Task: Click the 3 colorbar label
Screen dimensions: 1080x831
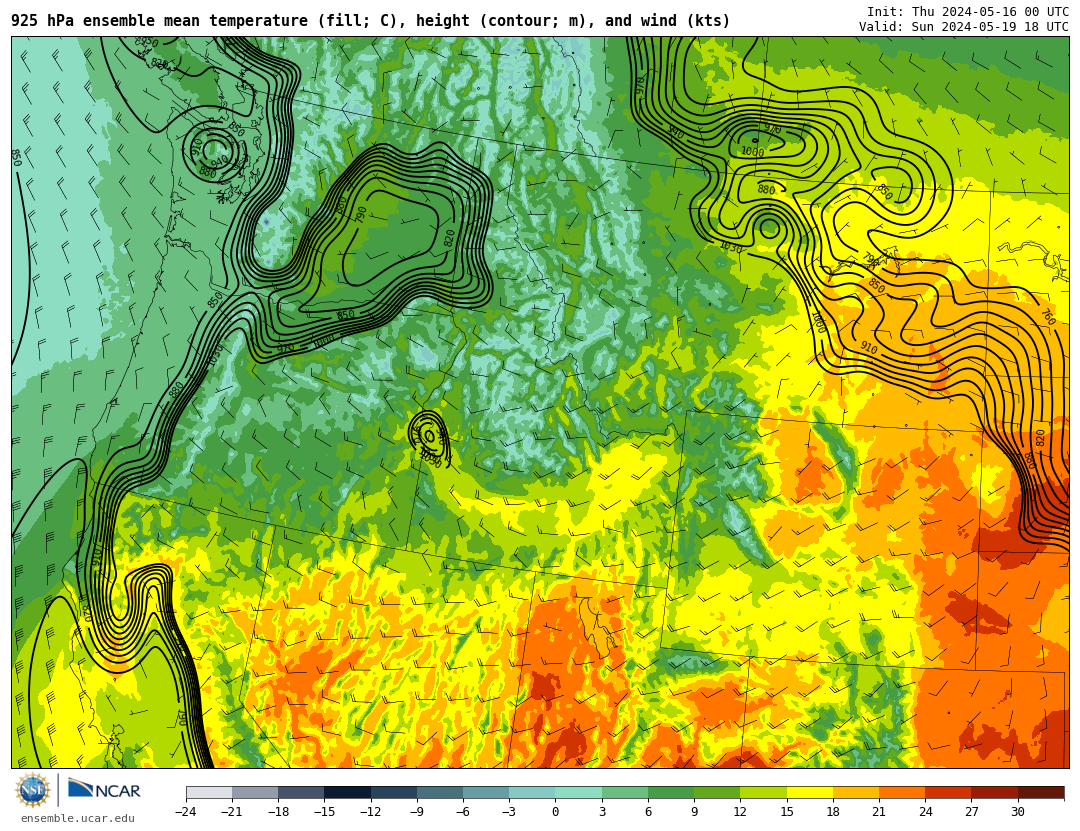Action: (602, 812)
